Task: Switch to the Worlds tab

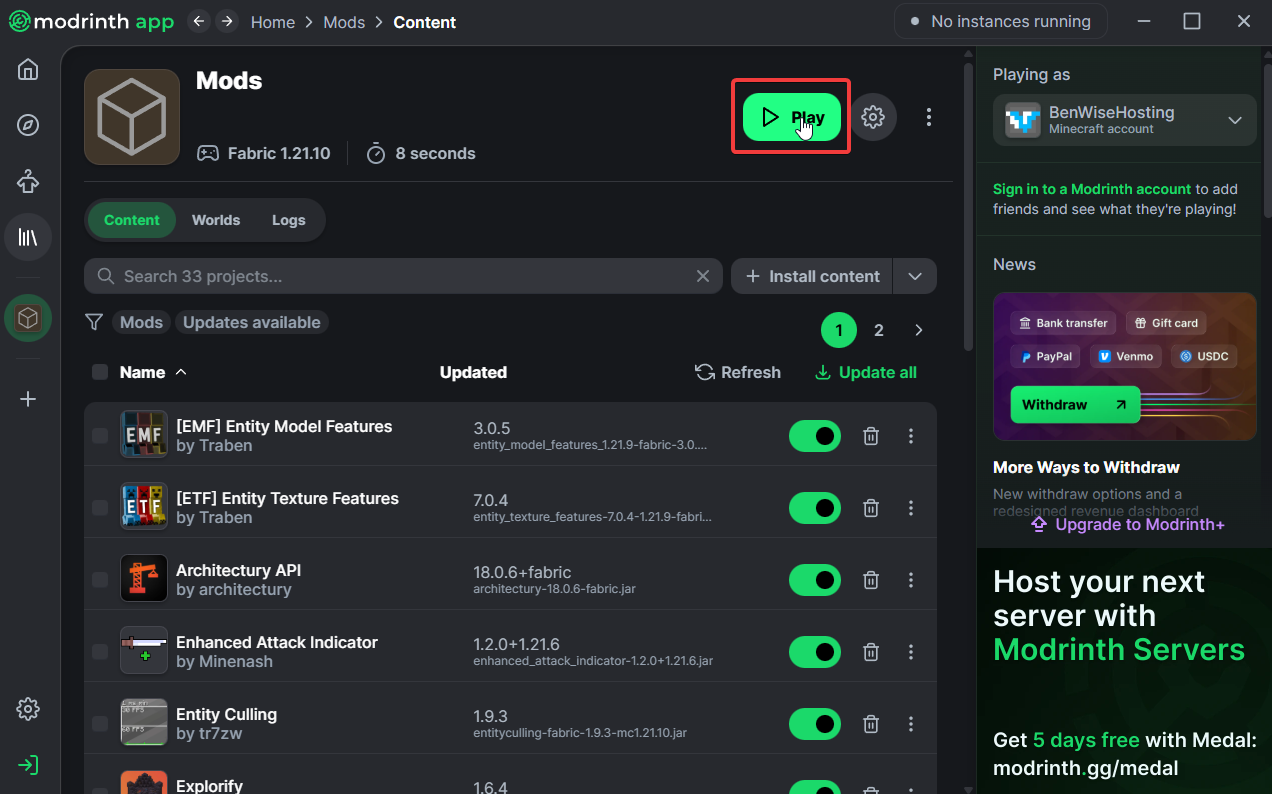Action: click(x=216, y=220)
